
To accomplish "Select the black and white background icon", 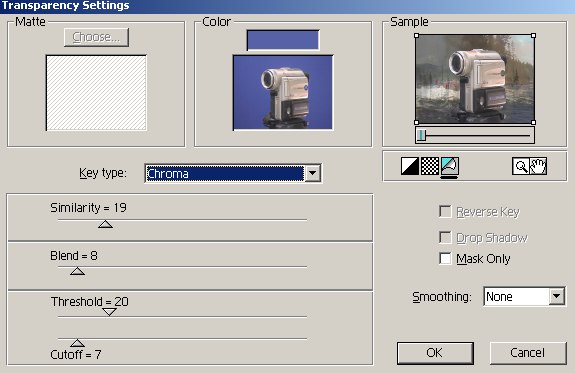I will [x=410, y=166].
